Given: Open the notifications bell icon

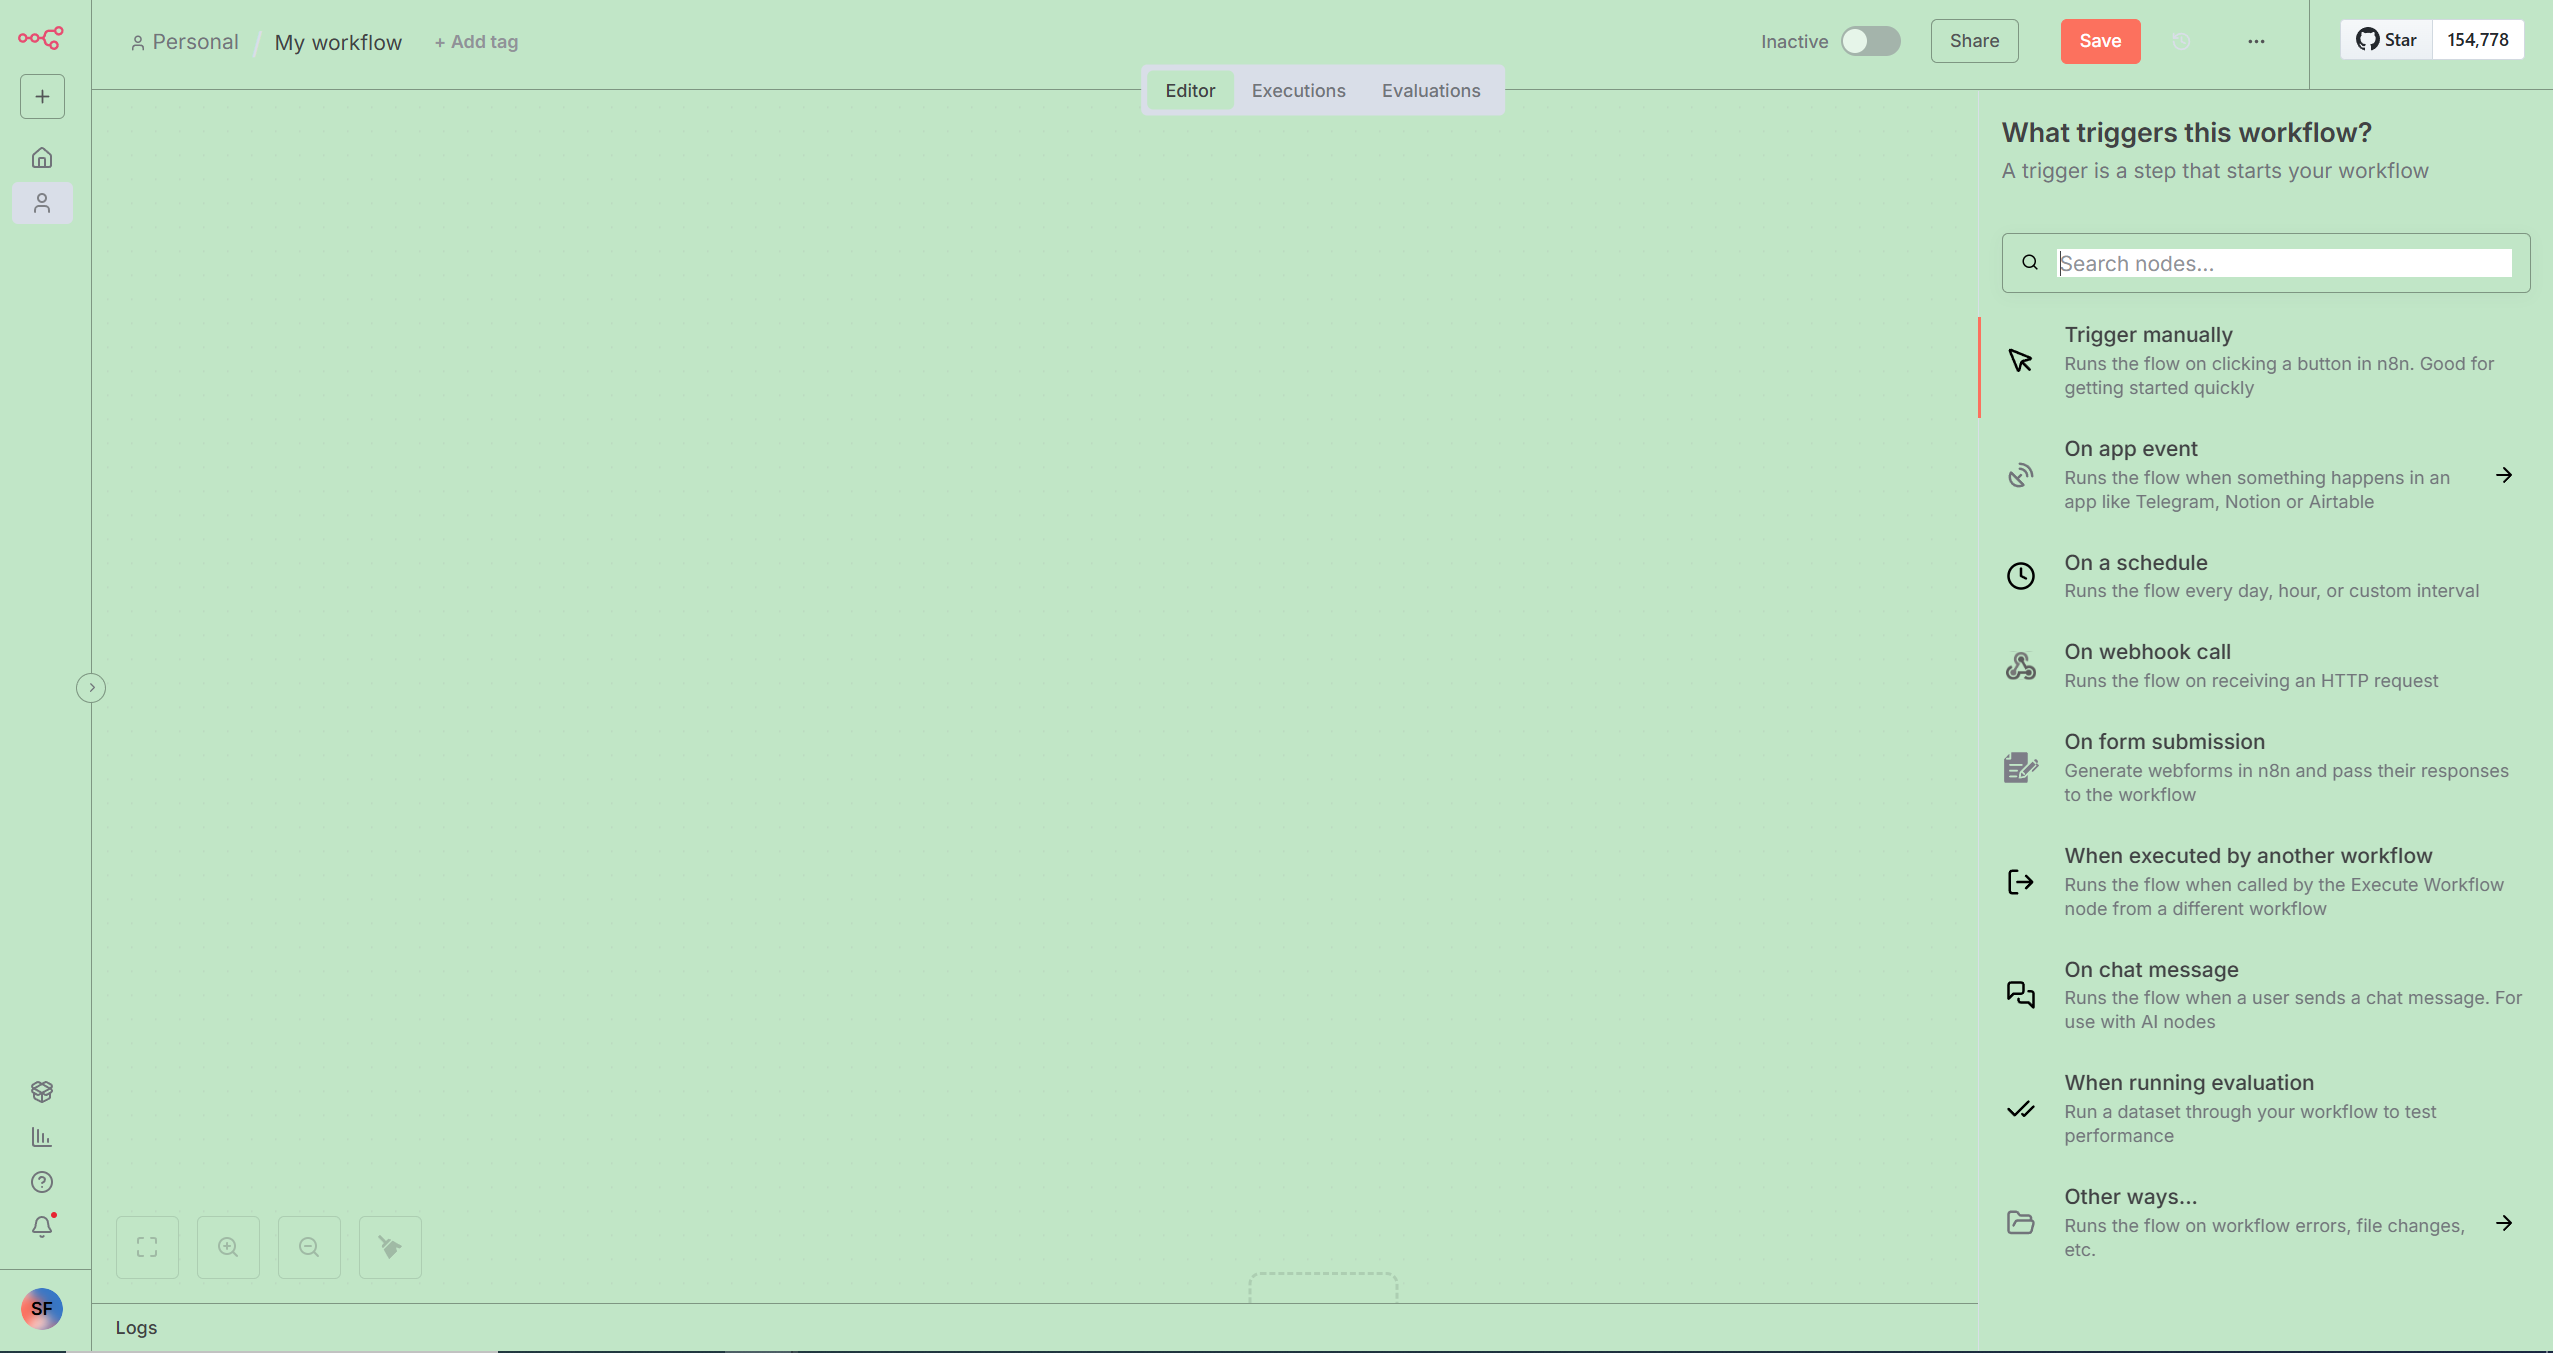Looking at the screenshot, I should 42,1227.
